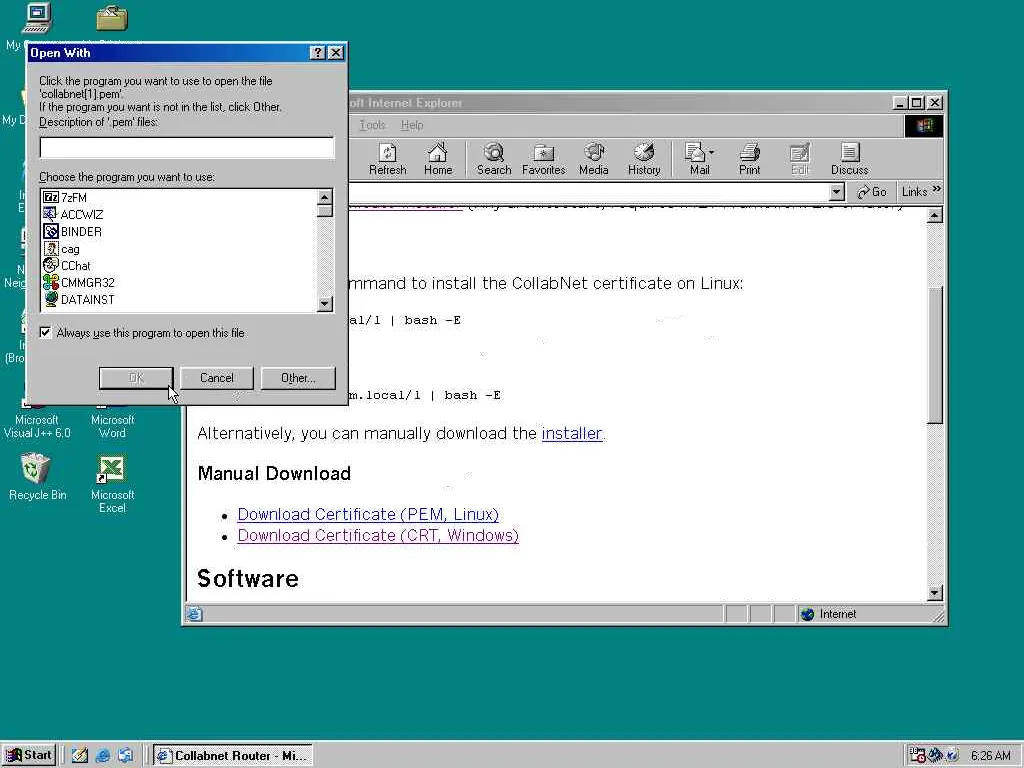Click the program list scroll down arrow
Image resolution: width=1024 pixels, height=768 pixels.
325,304
